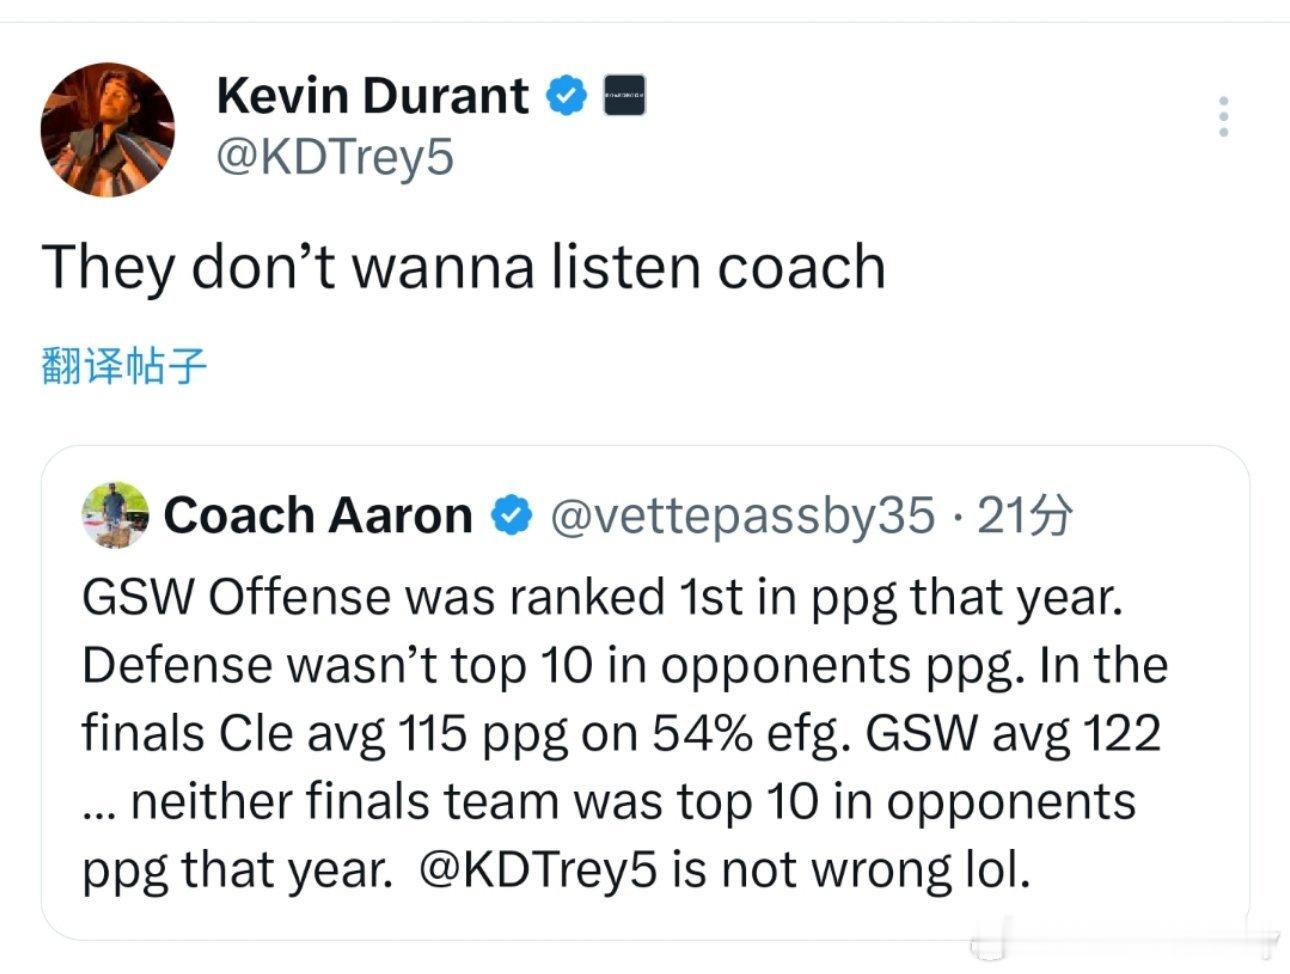Open the @KDTrey5 handle below the name
1290x974 pixels.
pos(335,157)
